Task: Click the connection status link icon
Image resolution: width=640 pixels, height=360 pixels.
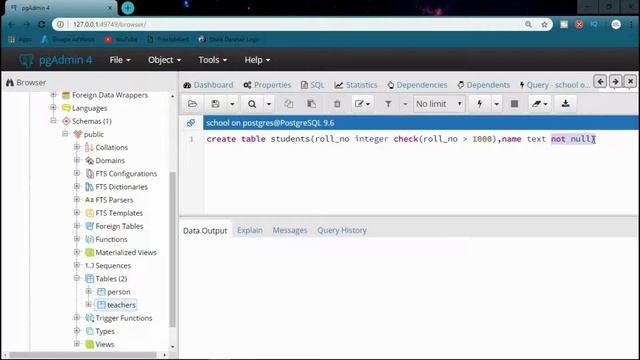Action: (x=191, y=123)
